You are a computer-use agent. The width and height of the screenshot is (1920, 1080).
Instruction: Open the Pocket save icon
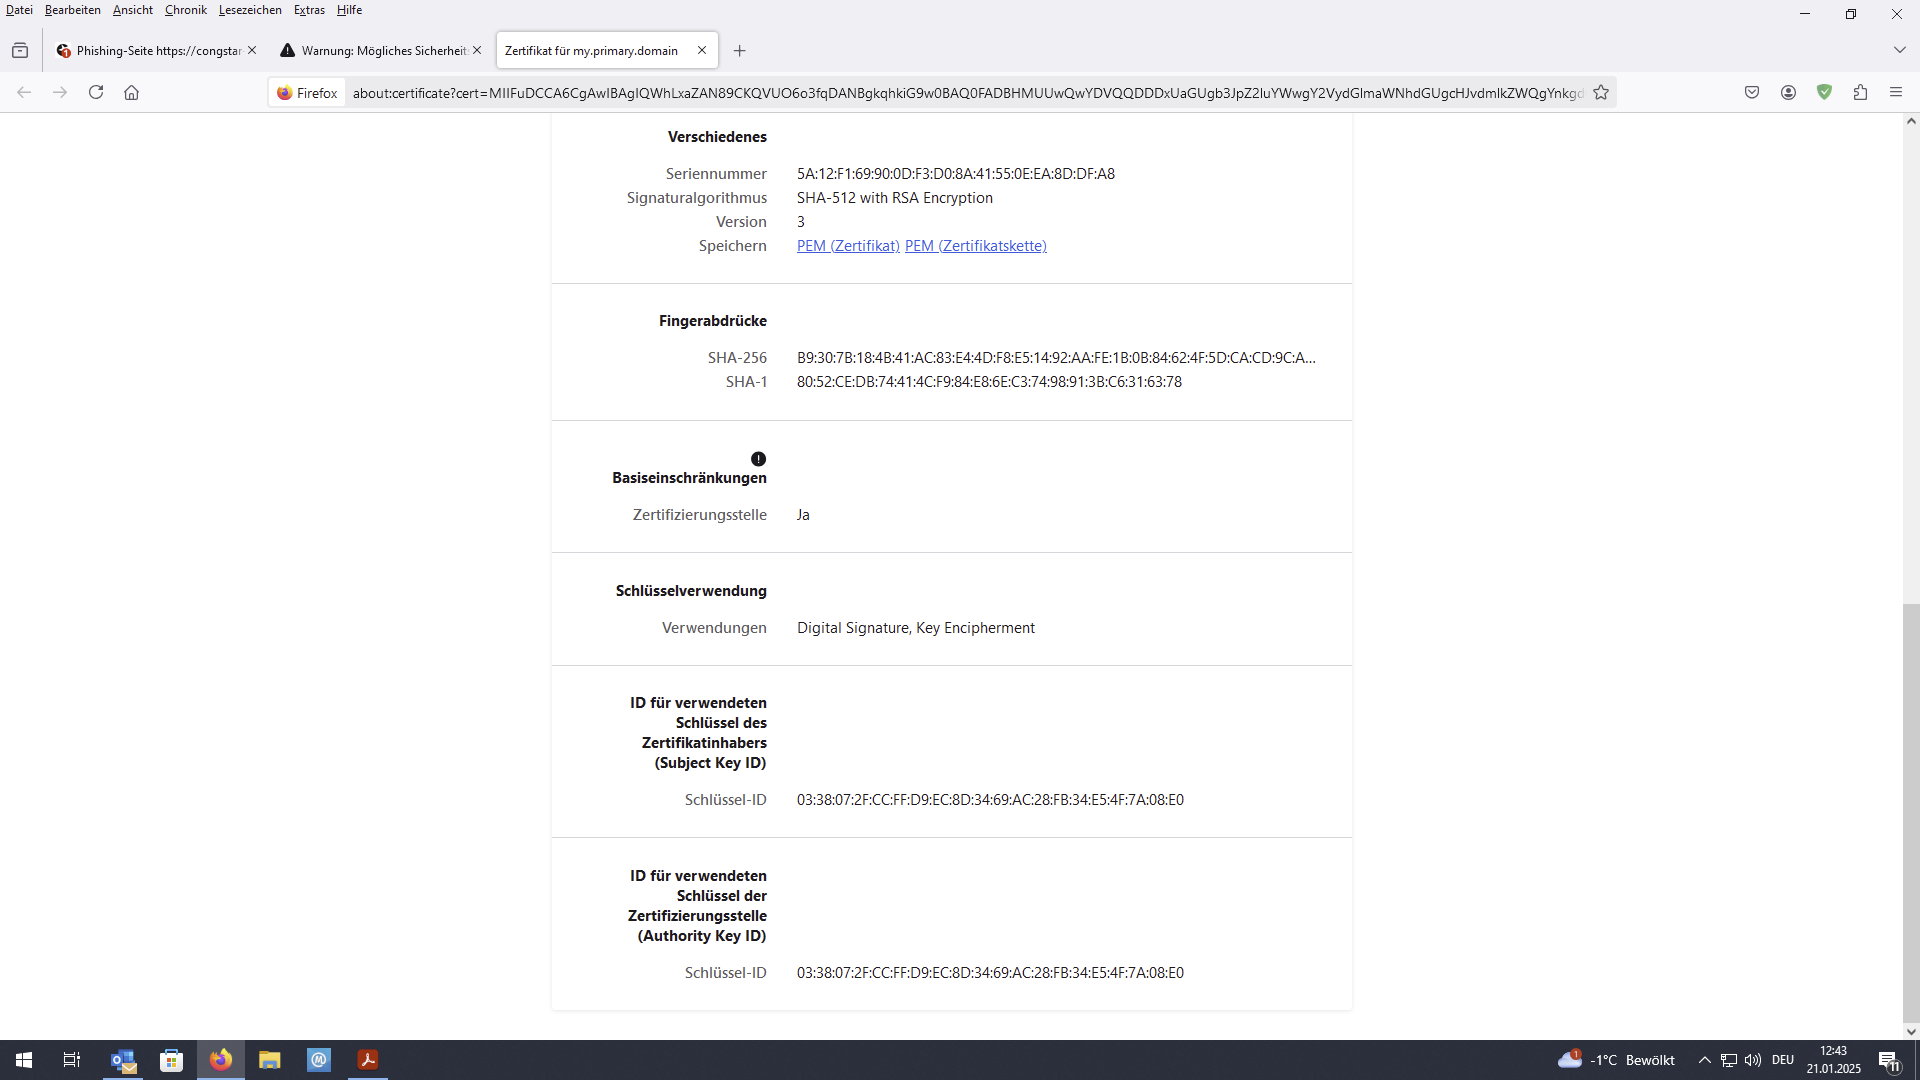click(x=1752, y=92)
